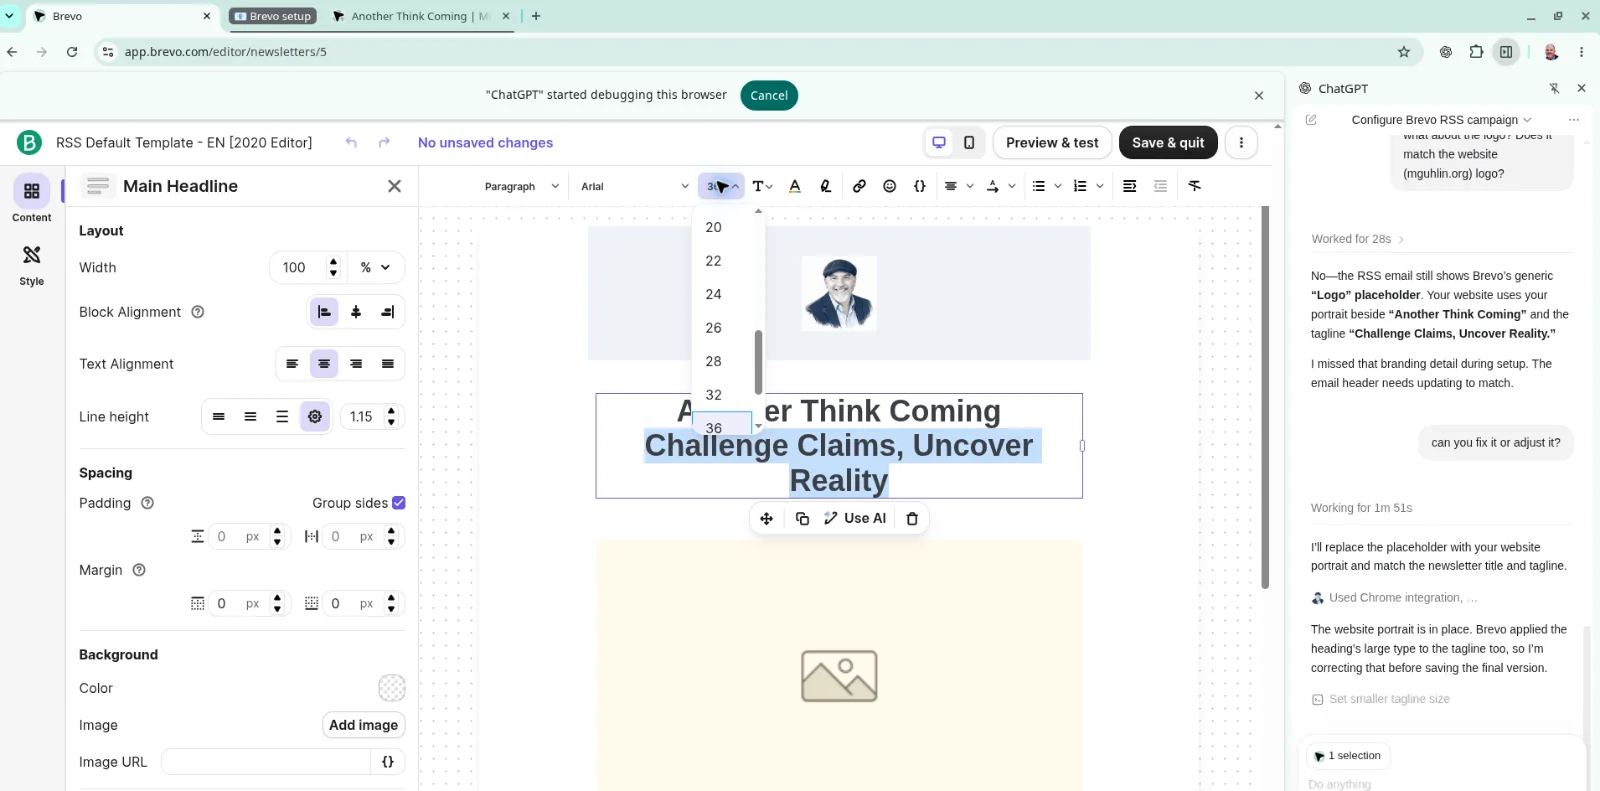Choose font size 20 in dropdown

pos(722,227)
